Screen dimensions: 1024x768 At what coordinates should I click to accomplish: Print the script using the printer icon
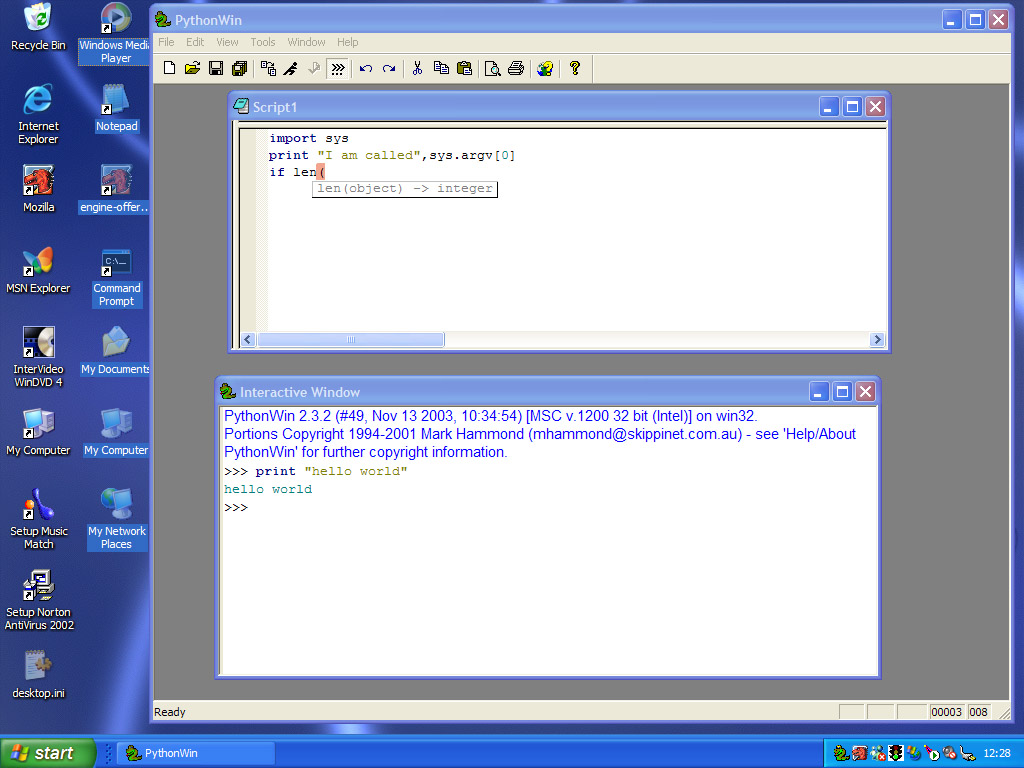click(516, 68)
